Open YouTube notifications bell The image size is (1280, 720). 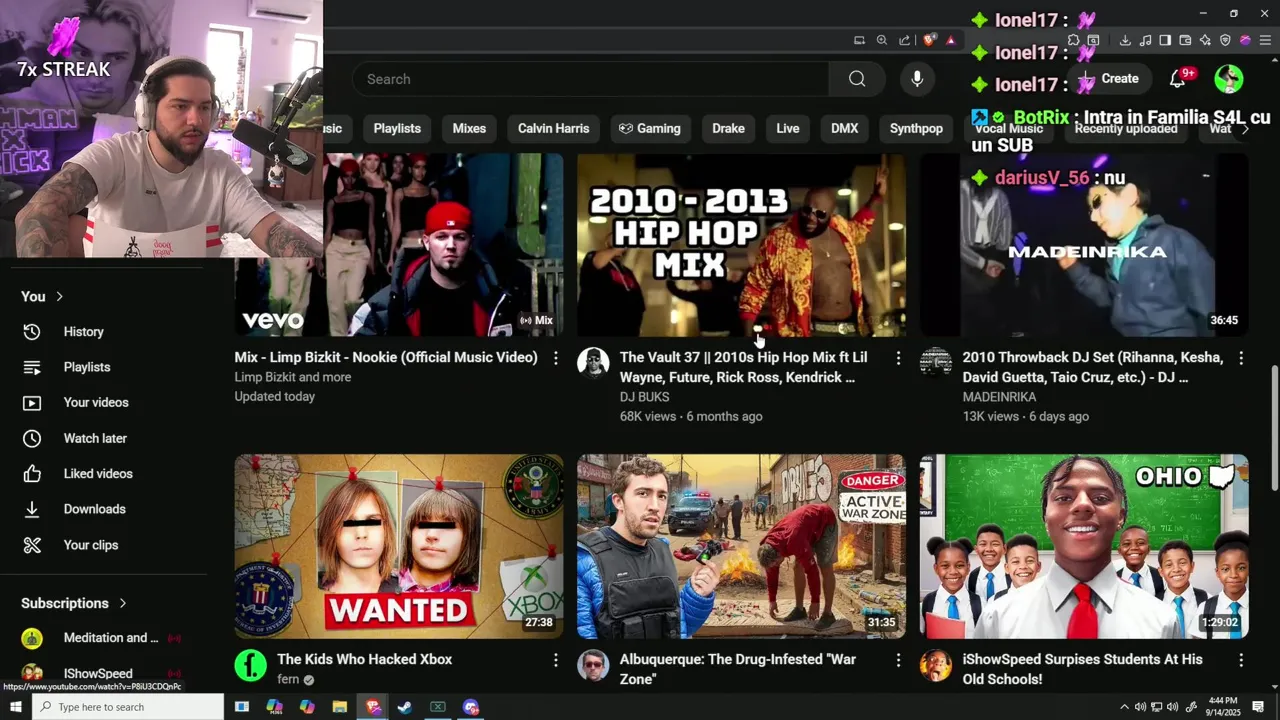(1177, 79)
